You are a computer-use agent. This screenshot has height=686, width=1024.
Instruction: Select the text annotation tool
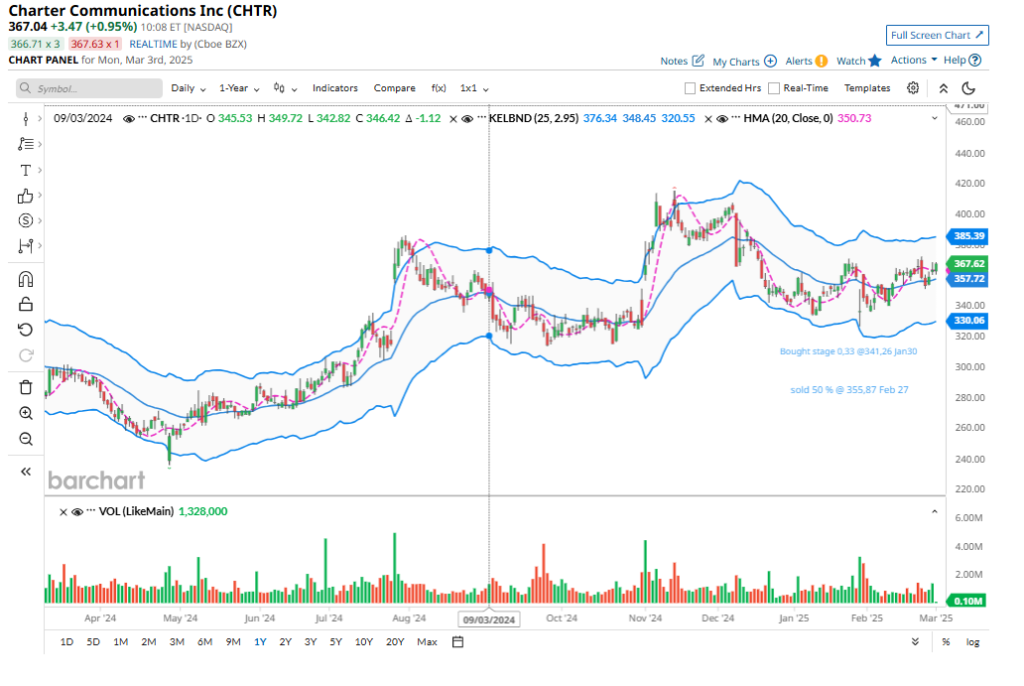tap(26, 170)
